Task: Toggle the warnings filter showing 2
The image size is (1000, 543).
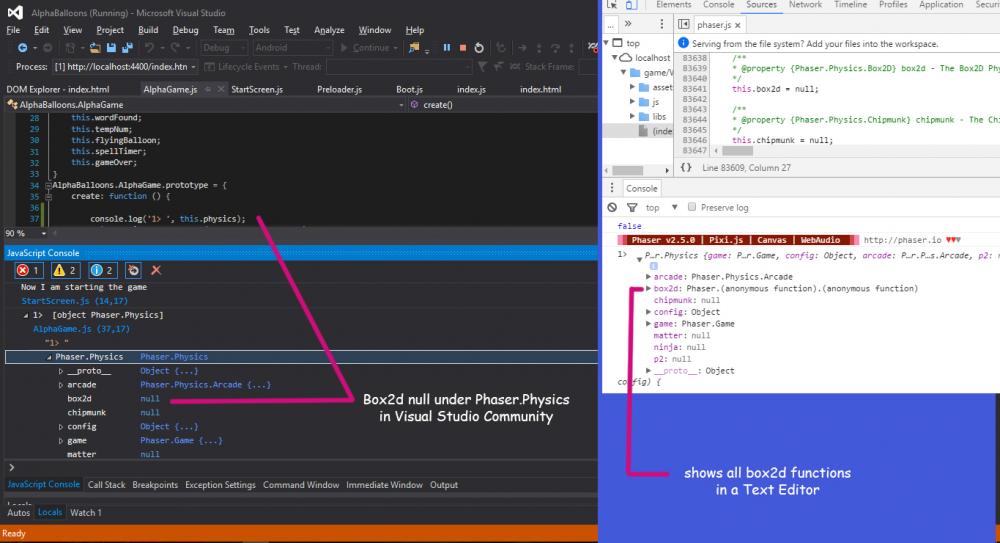Action: pyautogui.click(x=65, y=271)
